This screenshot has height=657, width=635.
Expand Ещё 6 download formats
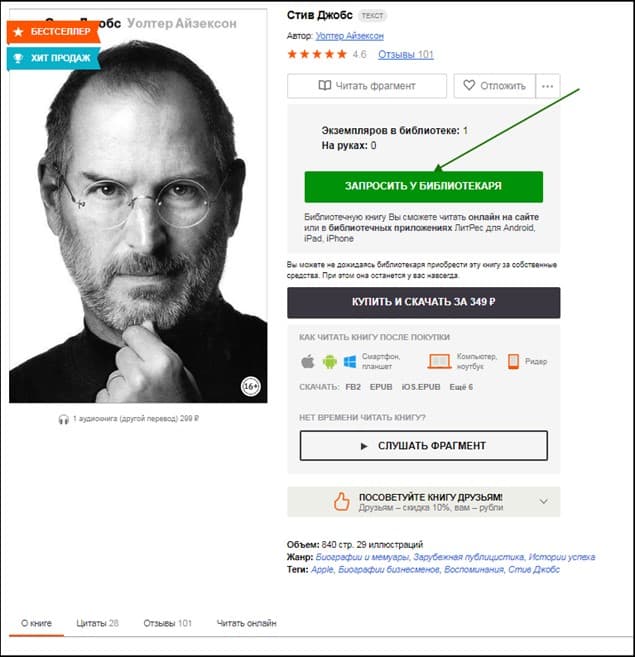pos(461,387)
